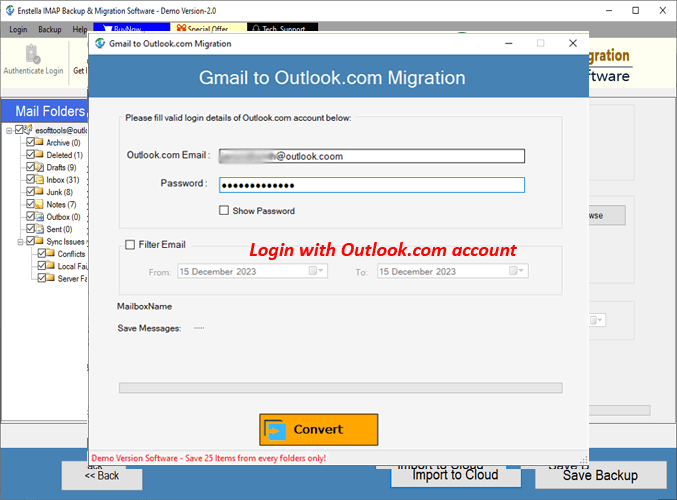Click the Junk folder icon
This screenshot has height=500, width=677.
click(39, 191)
